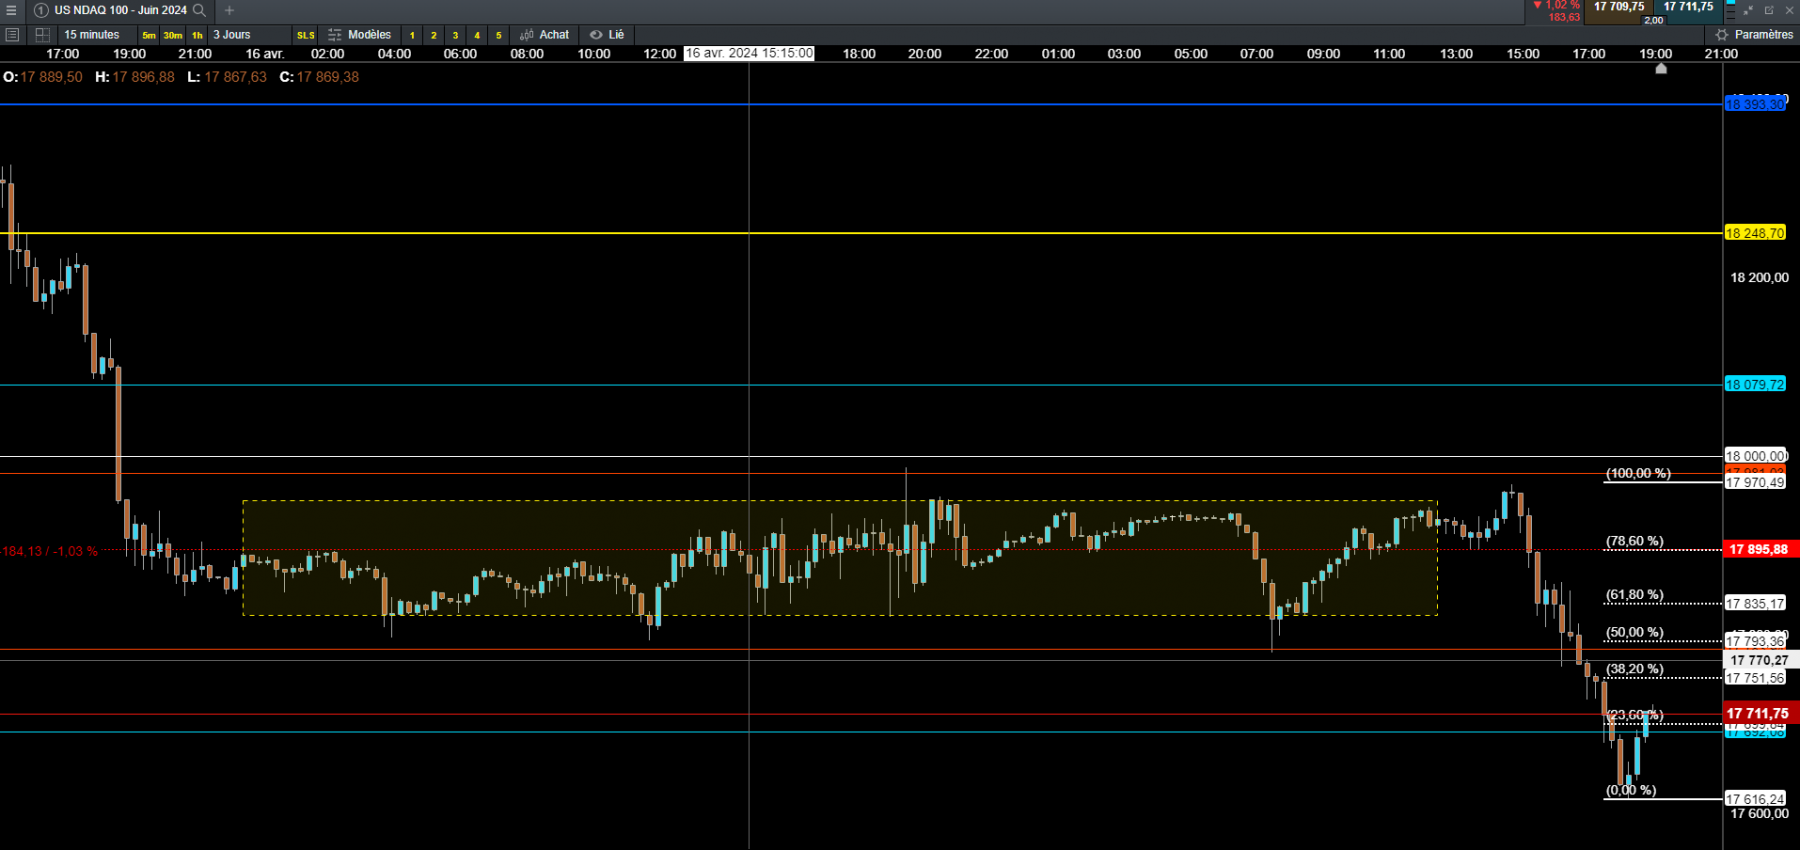Click the Achat candlestick icon
Screen dimensions: 1800x850
(x=527, y=34)
